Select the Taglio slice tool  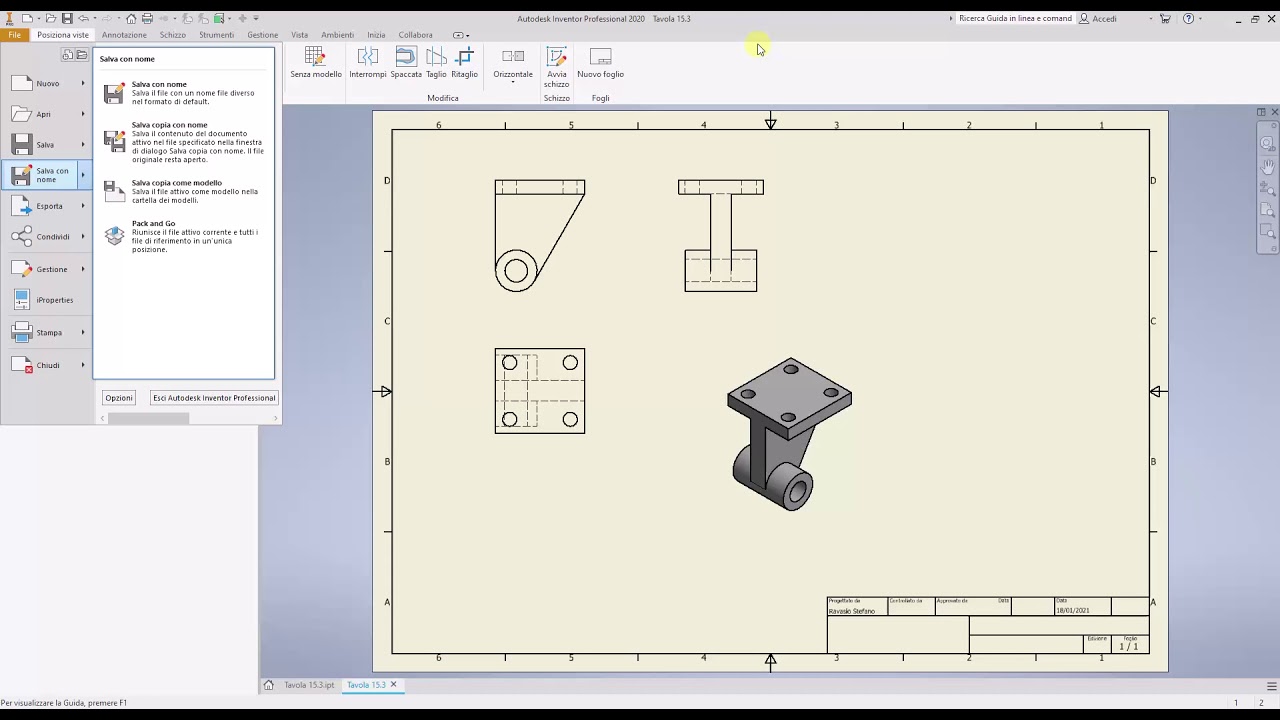pyautogui.click(x=436, y=63)
